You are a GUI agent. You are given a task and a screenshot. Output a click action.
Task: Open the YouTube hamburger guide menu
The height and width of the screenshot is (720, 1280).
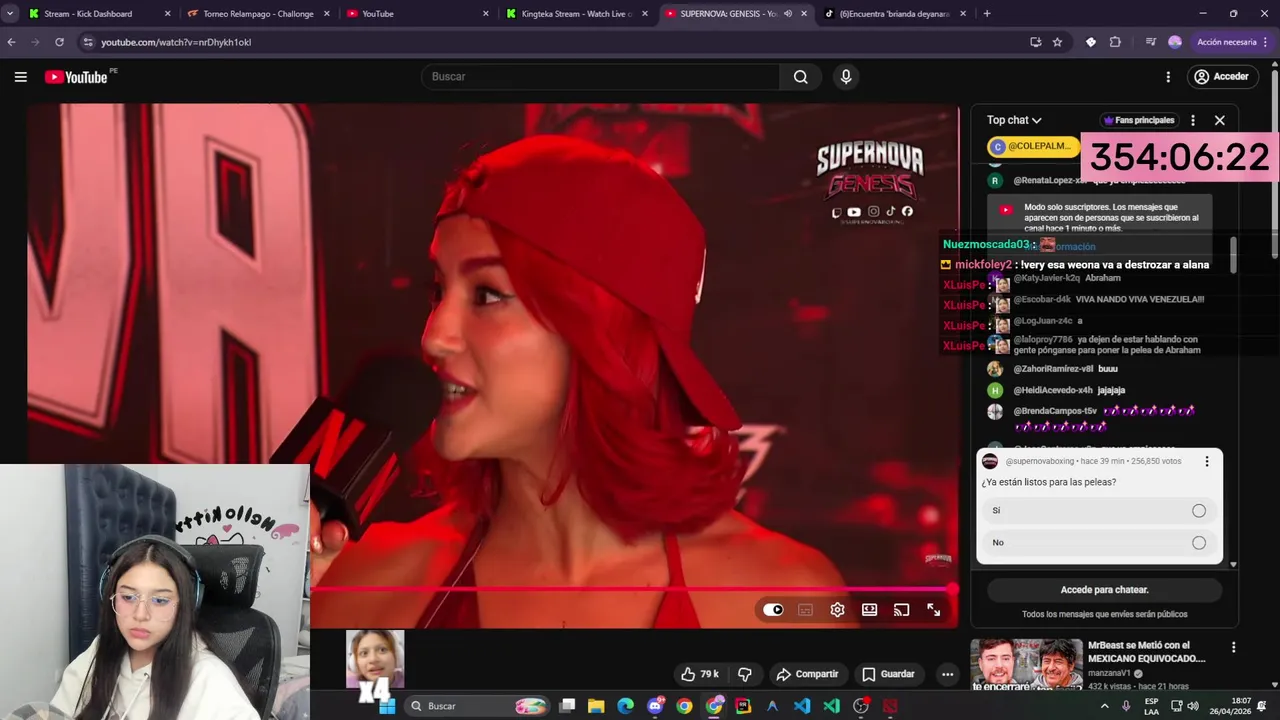coord(20,77)
